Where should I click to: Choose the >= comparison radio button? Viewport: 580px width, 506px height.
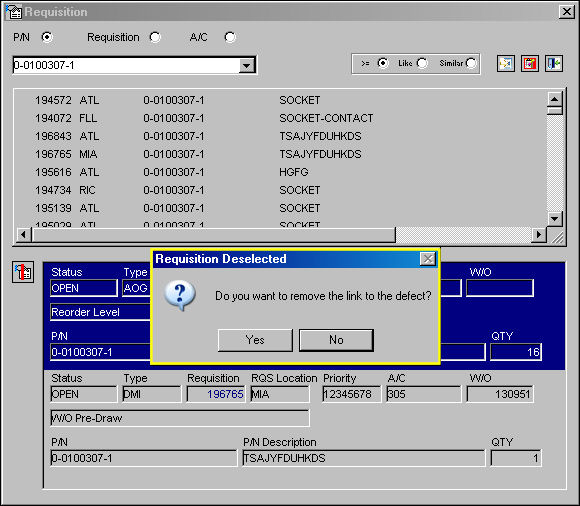tap(383, 63)
